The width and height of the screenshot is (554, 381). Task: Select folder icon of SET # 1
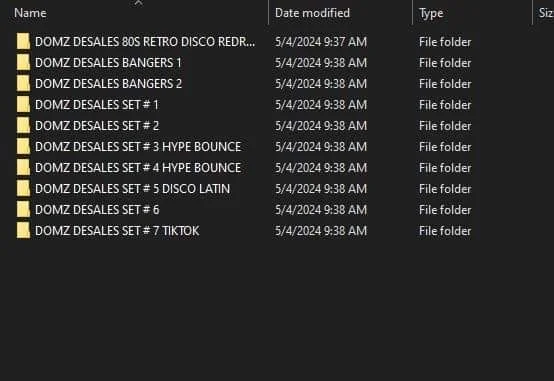coord(23,105)
